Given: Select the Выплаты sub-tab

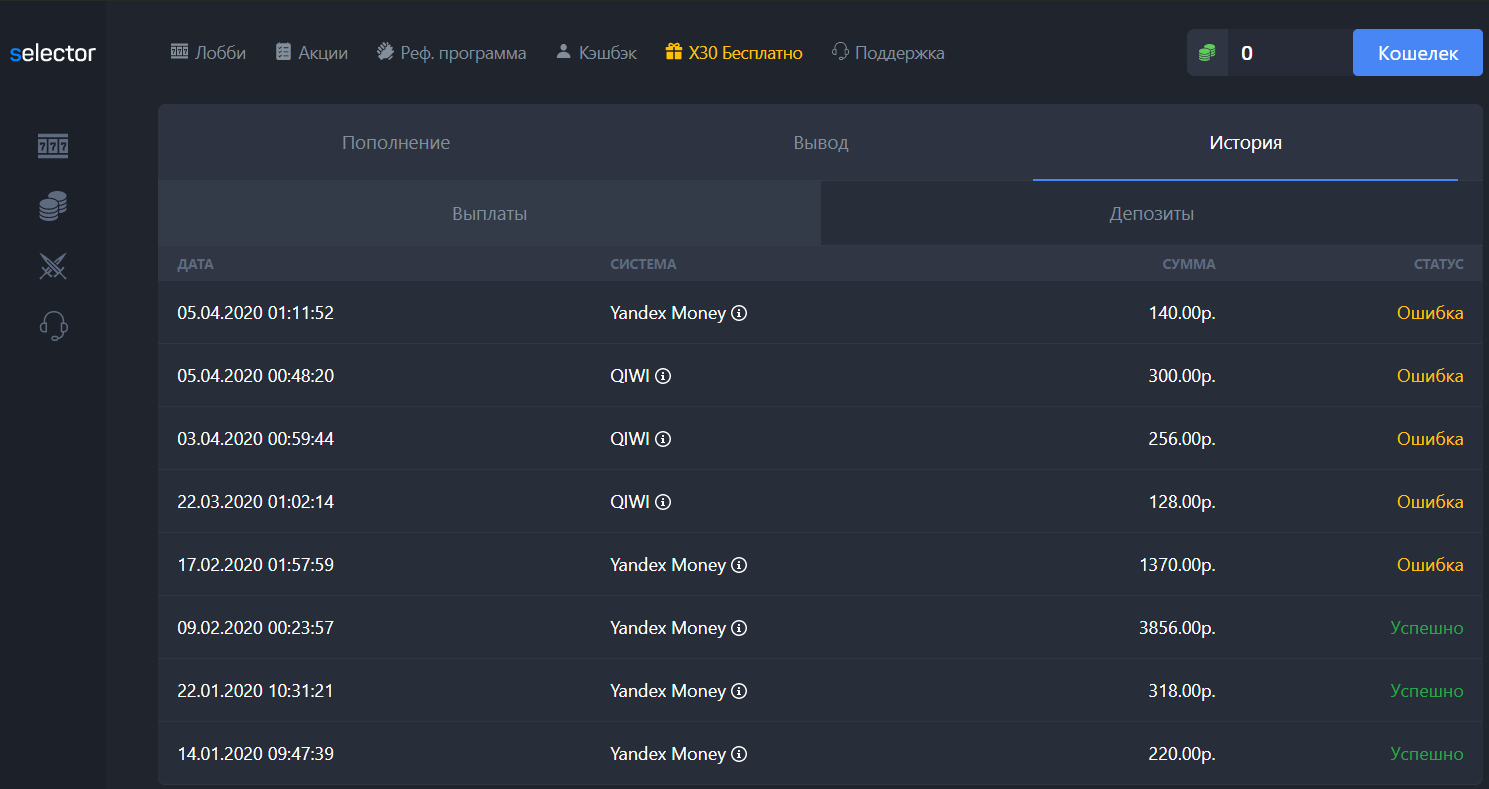Looking at the screenshot, I should [490, 214].
